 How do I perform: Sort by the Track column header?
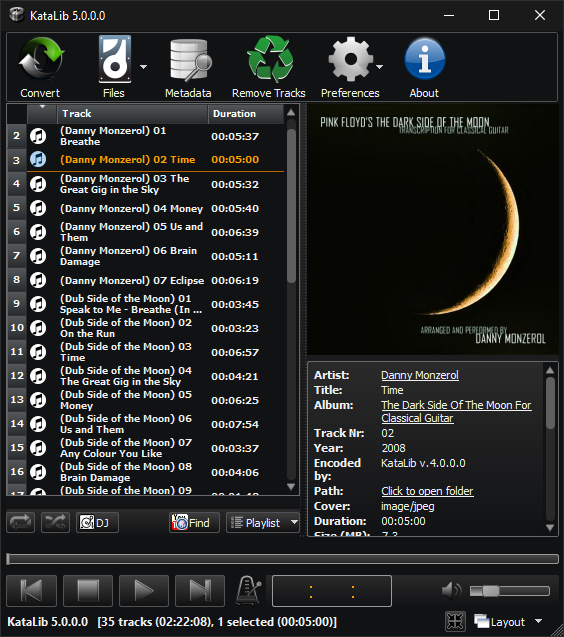click(x=132, y=114)
